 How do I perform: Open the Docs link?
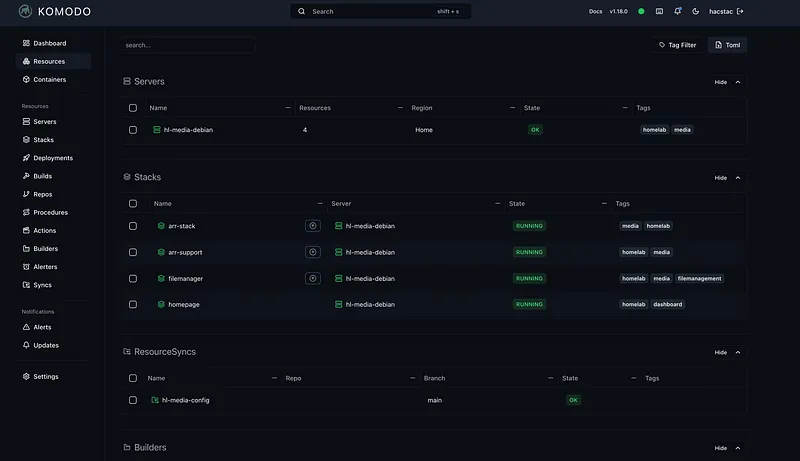click(596, 12)
